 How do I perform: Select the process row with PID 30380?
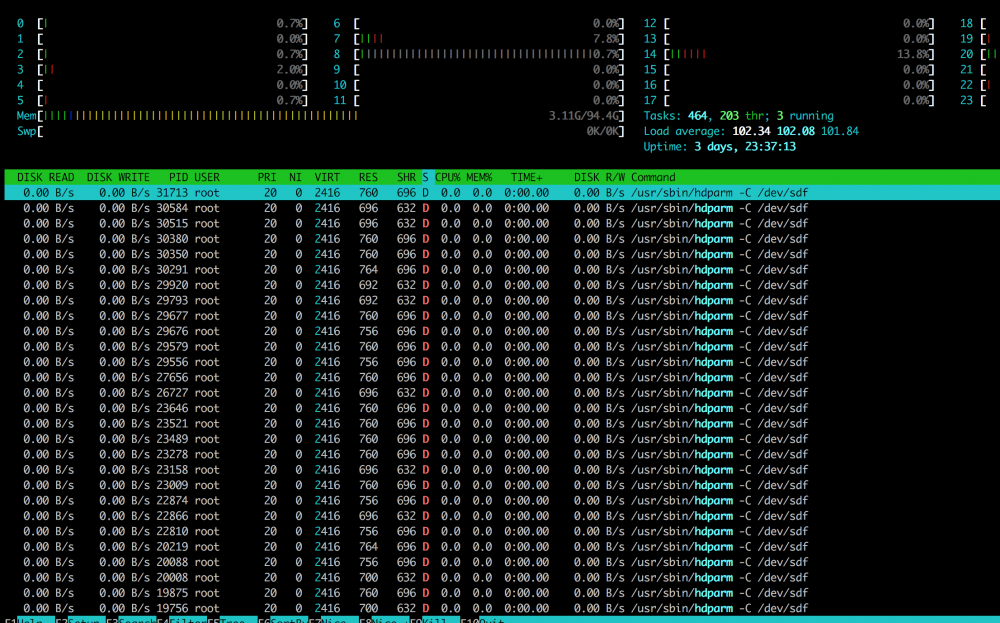tap(502, 238)
